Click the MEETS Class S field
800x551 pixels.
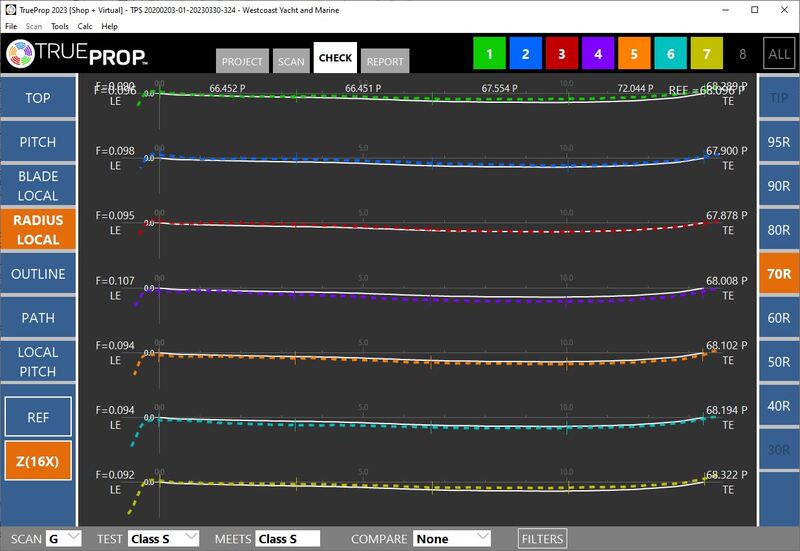coord(287,539)
